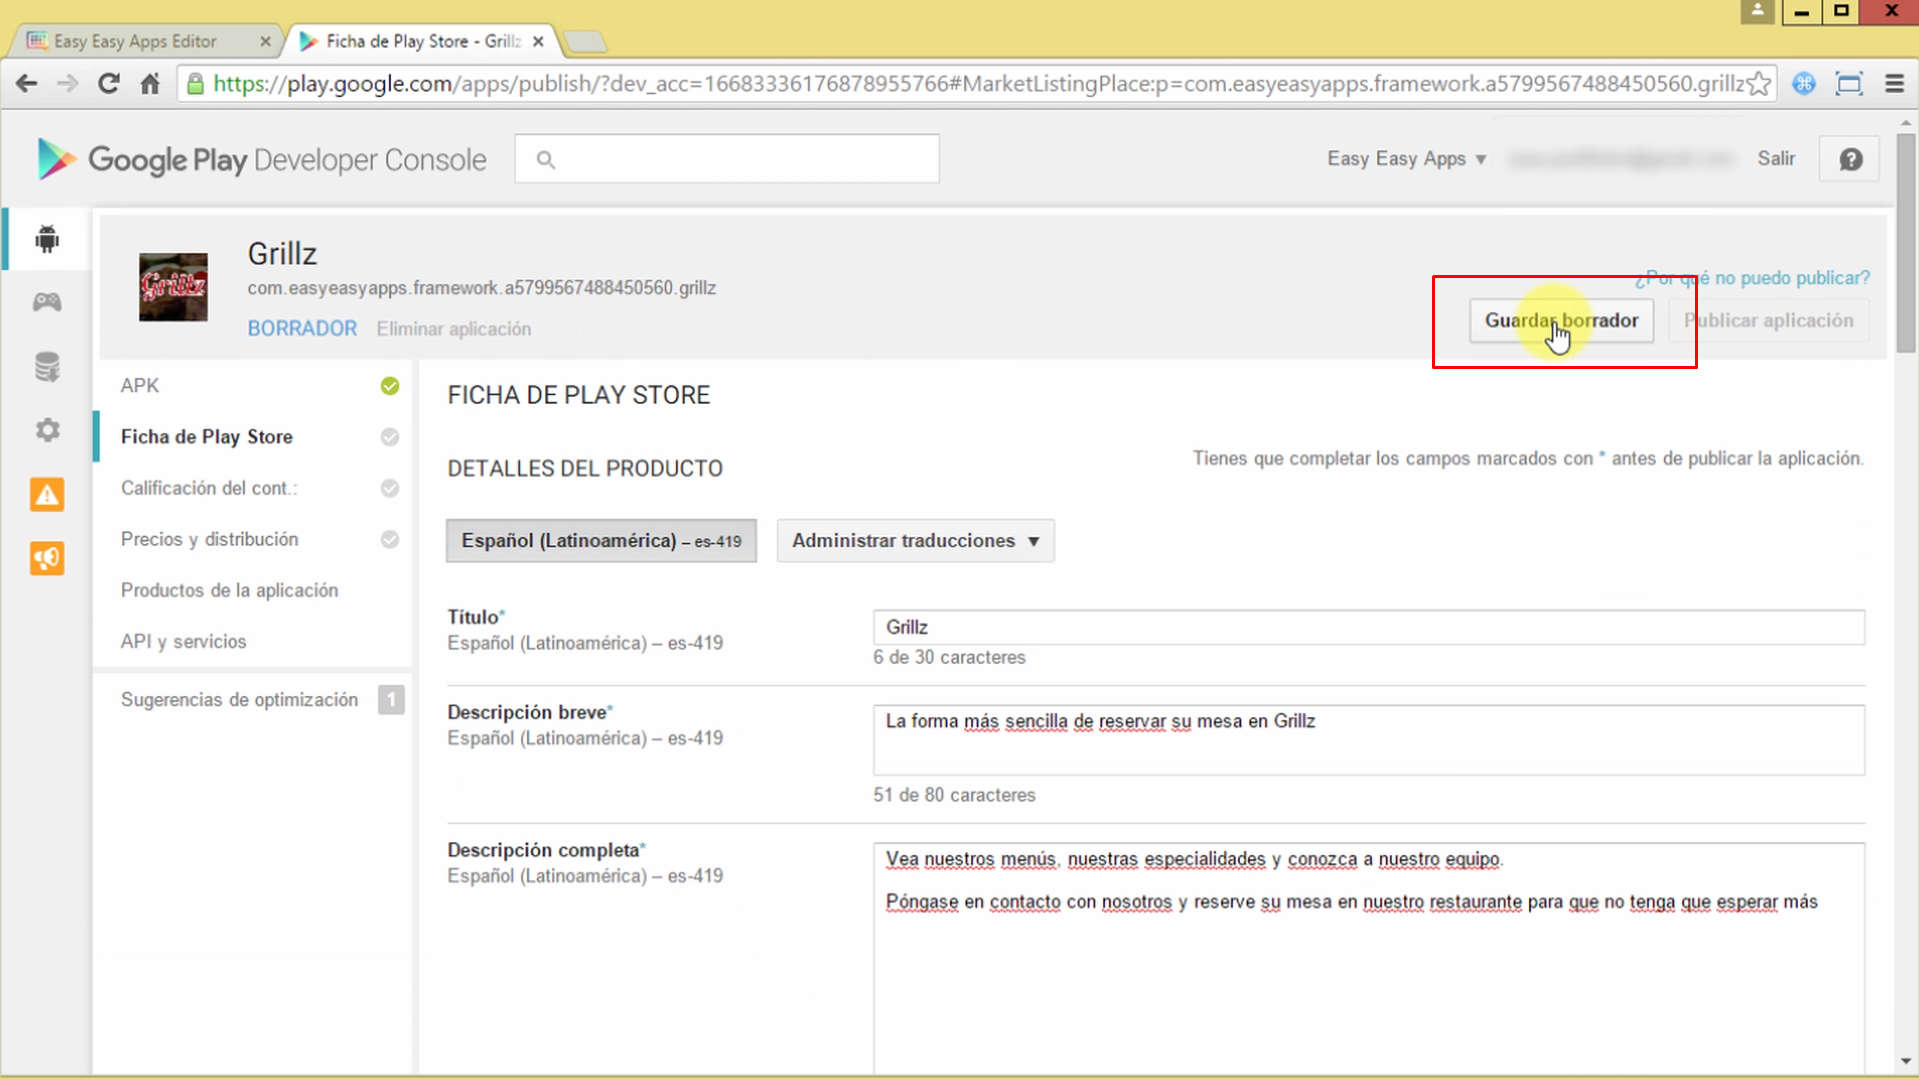
Task: Click the Calificación del cont. checkmark
Action: point(389,488)
